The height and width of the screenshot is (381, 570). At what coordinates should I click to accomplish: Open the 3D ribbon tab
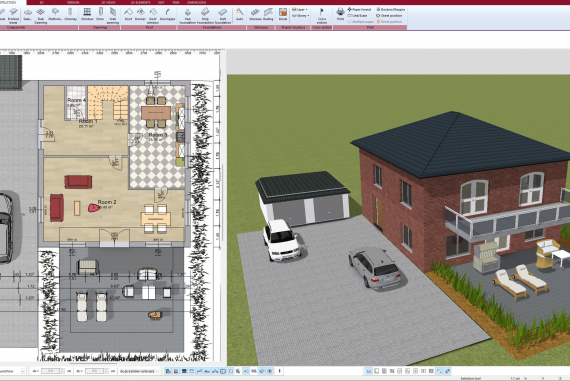pos(41,2)
